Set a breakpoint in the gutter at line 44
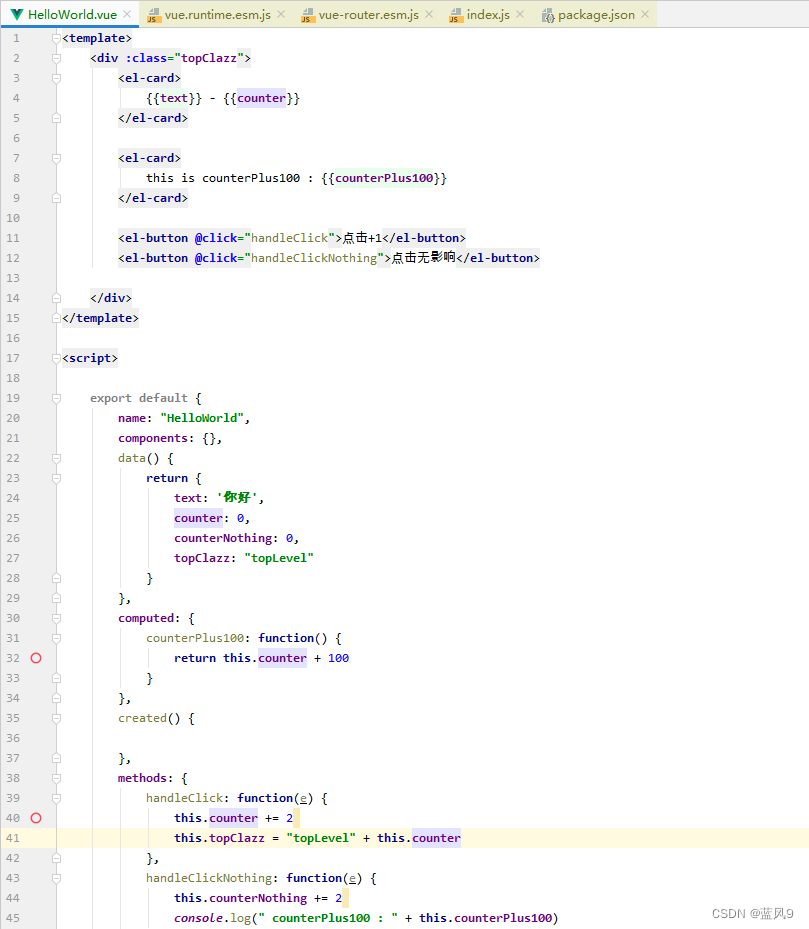809x929 pixels. click(35, 897)
